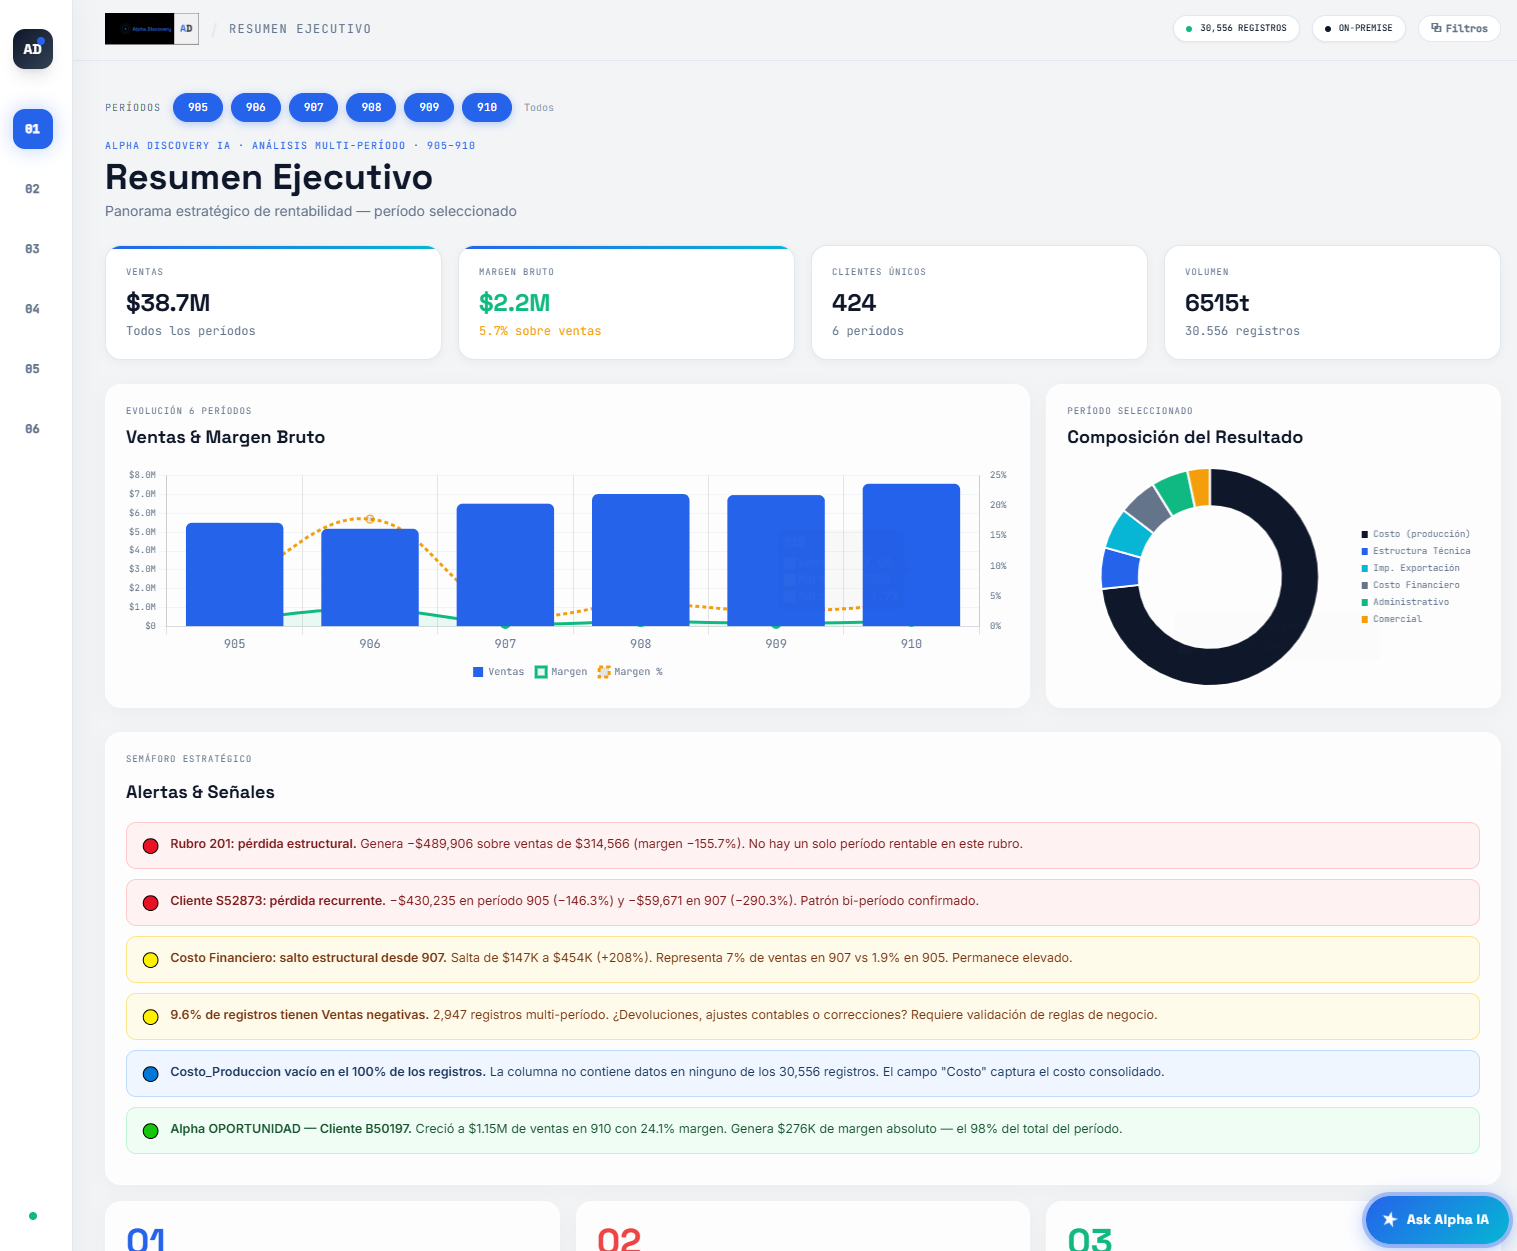Navigate to sidebar section 04
This screenshot has width=1517, height=1251.
[x=32, y=308]
